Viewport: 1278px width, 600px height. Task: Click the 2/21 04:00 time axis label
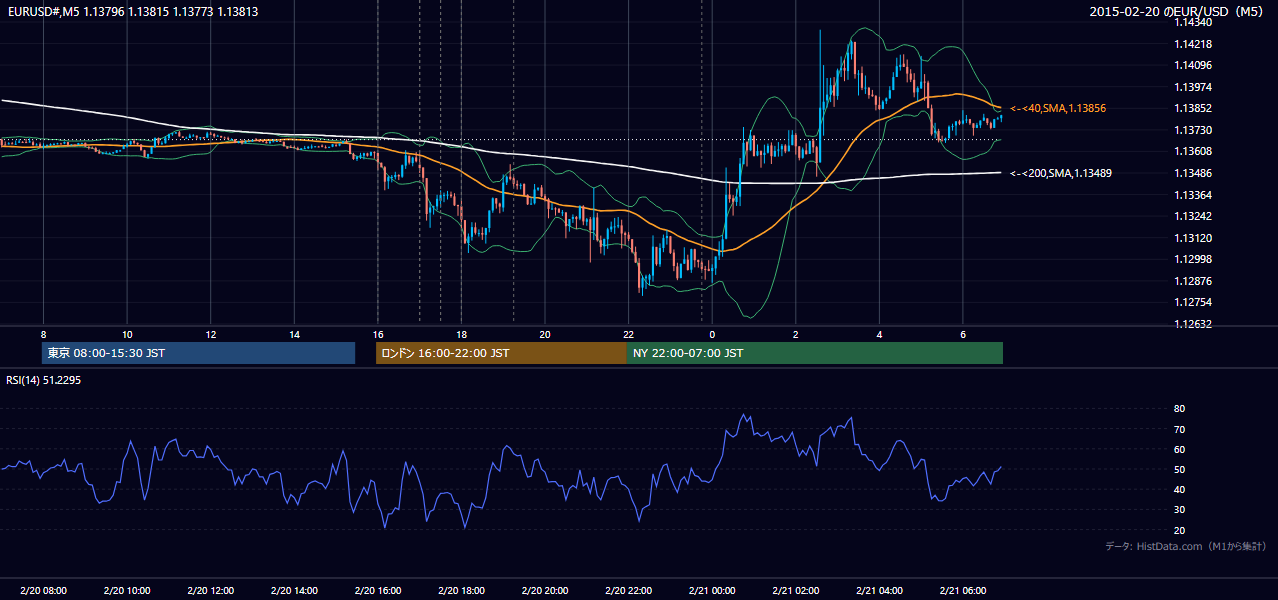tap(879, 591)
